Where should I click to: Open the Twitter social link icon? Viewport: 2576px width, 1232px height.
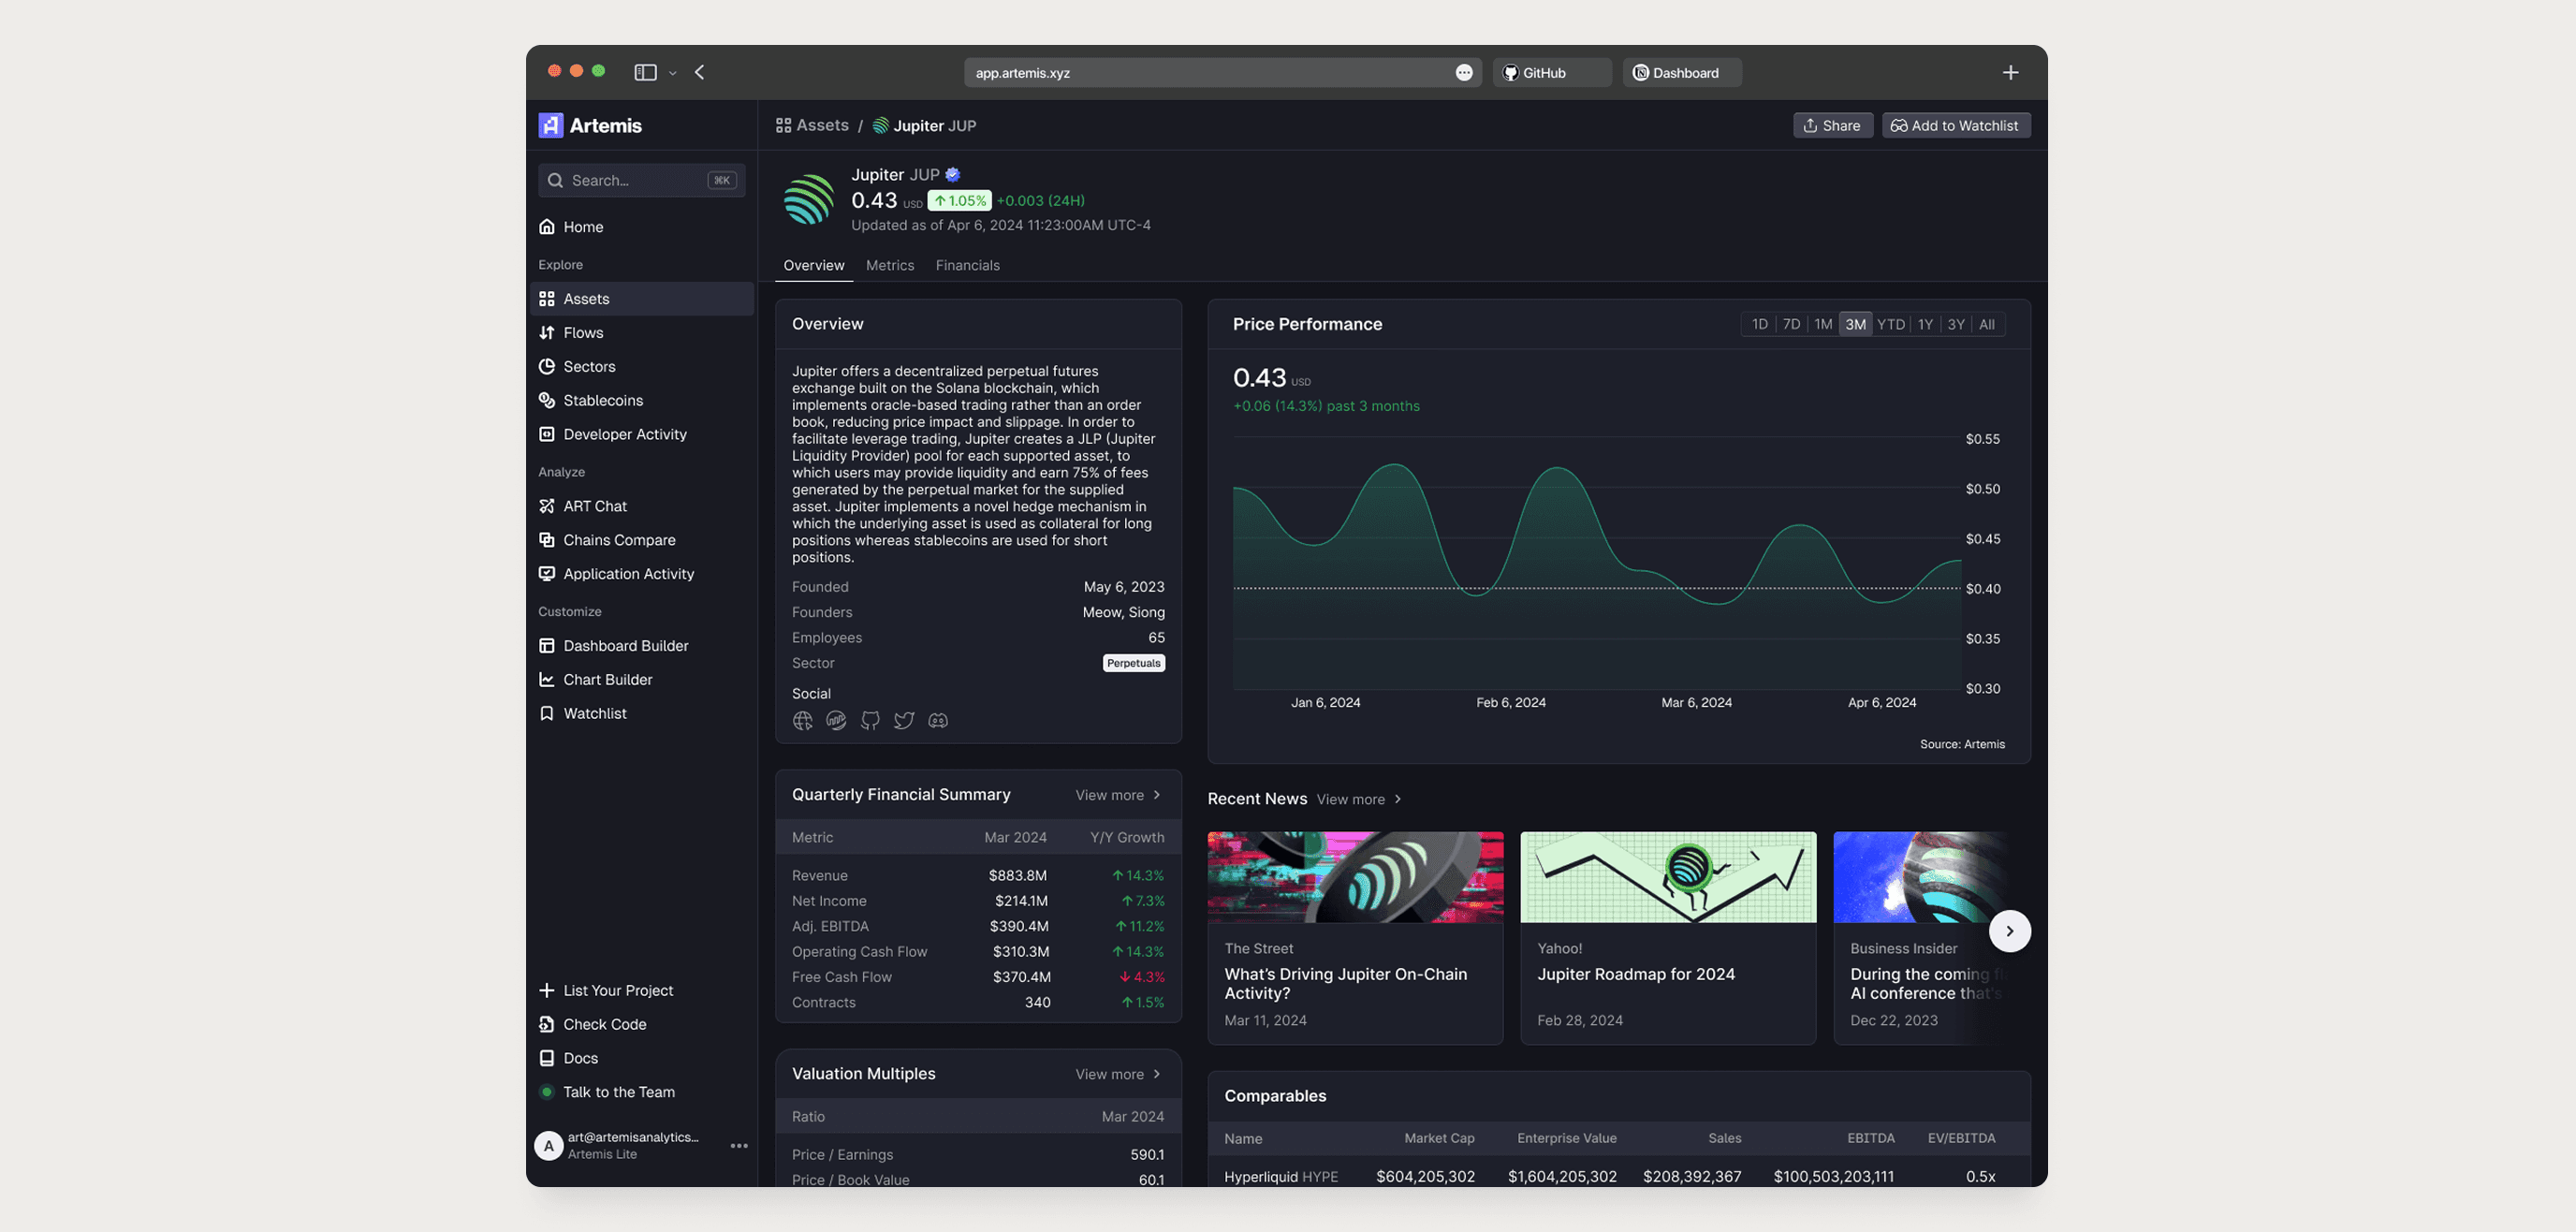[x=904, y=720]
